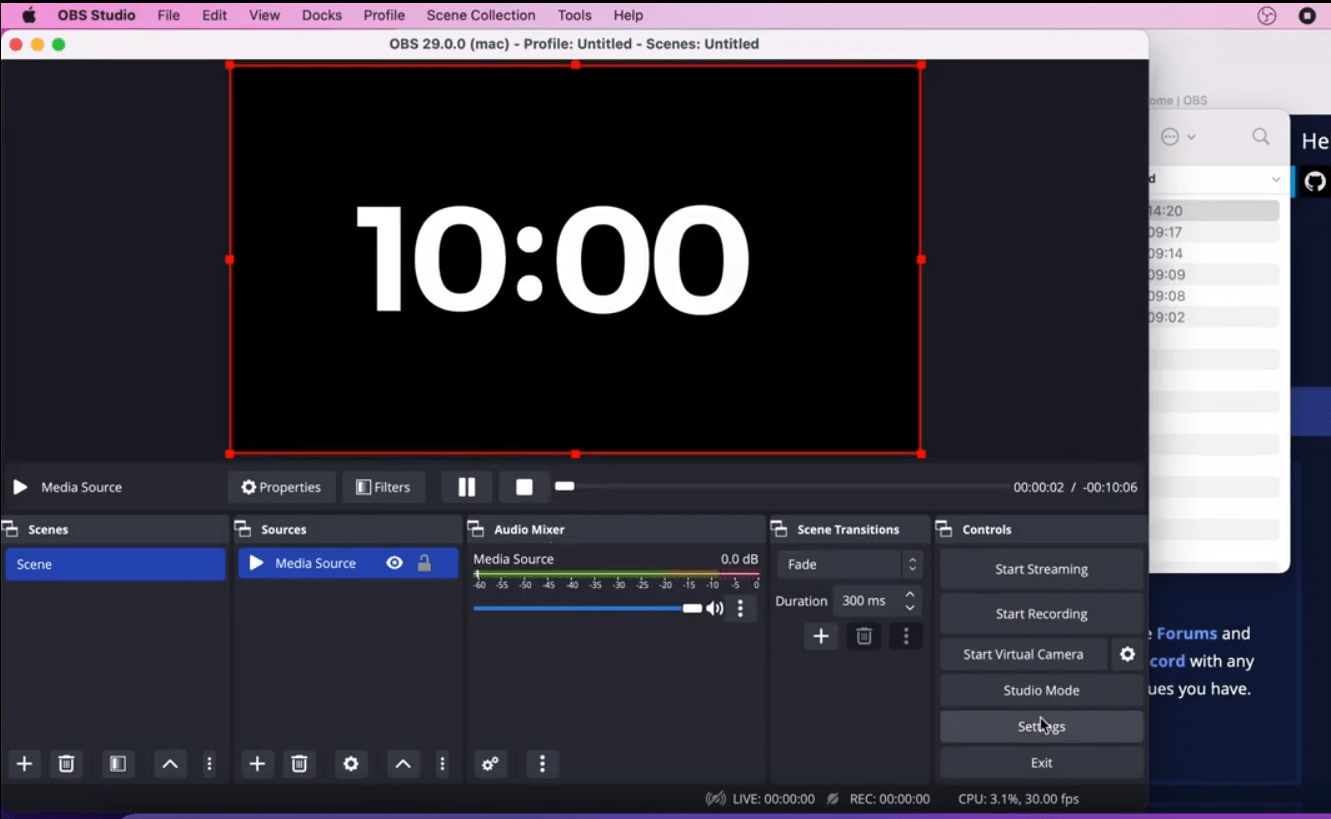Image resolution: width=1331 pixels, height=819 pixels.
Task: Toggle the lock on Media Source
Action: coord(424,563)
